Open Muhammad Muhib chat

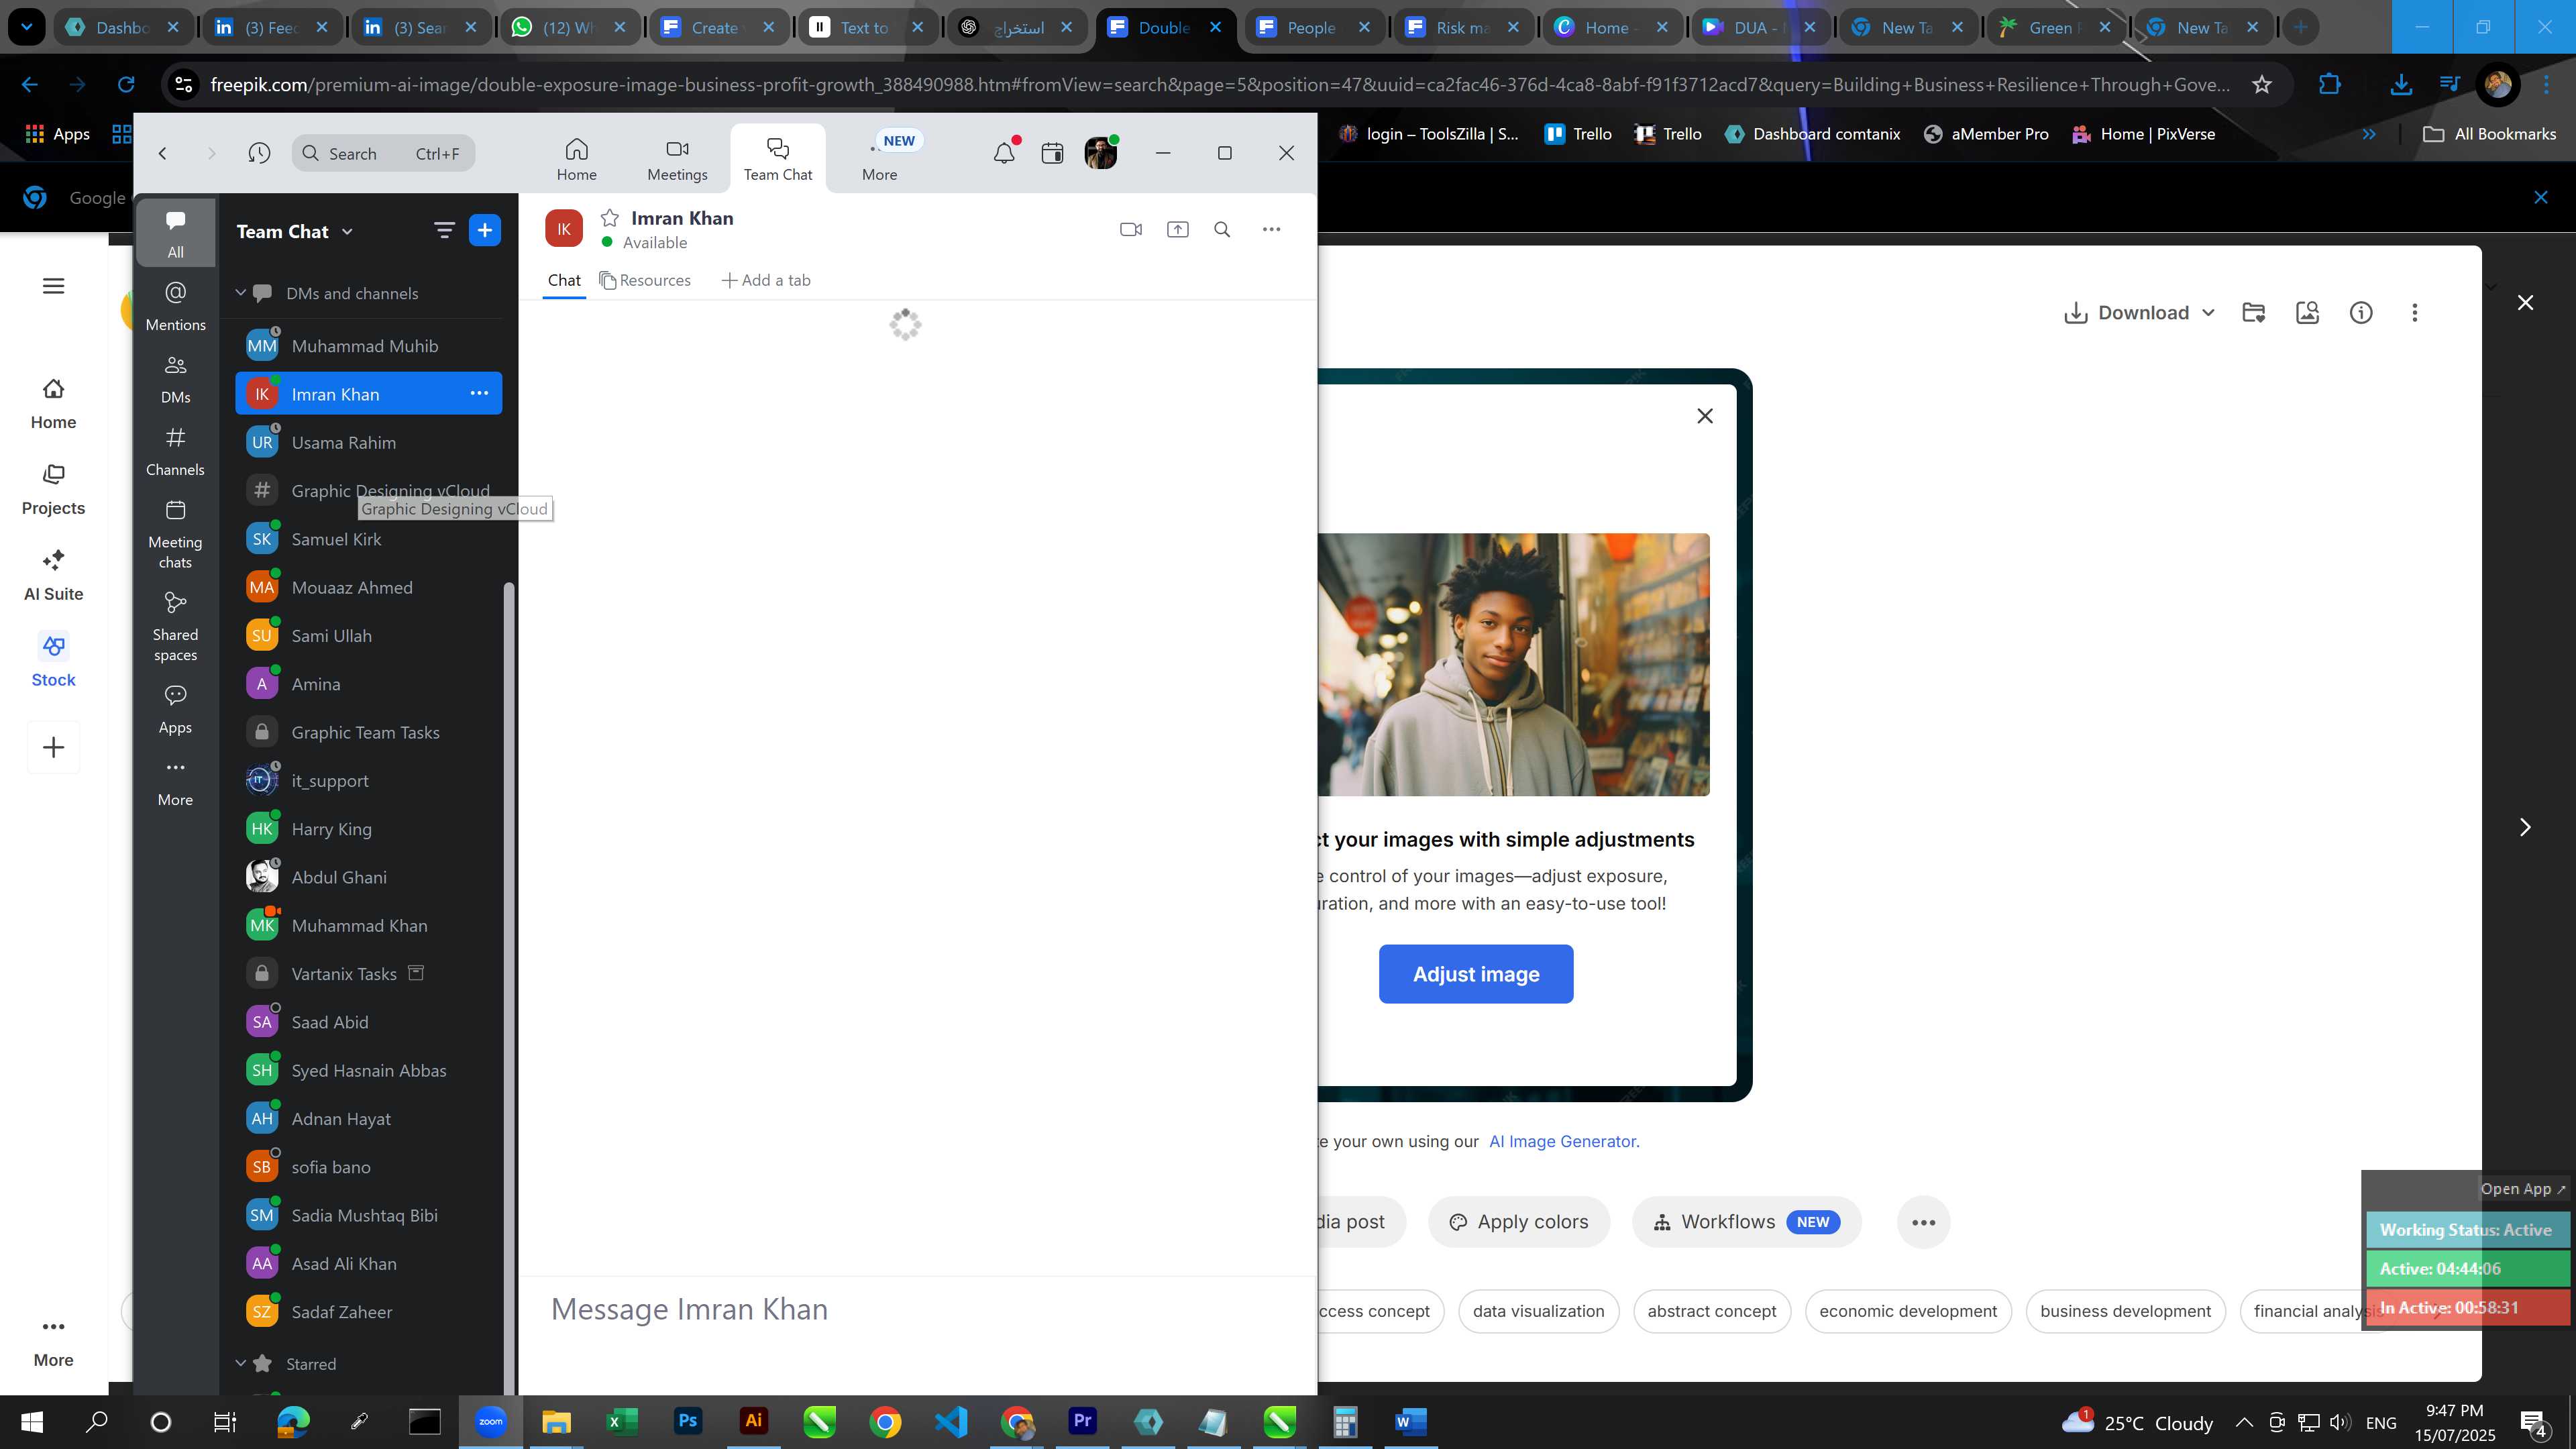369,346
